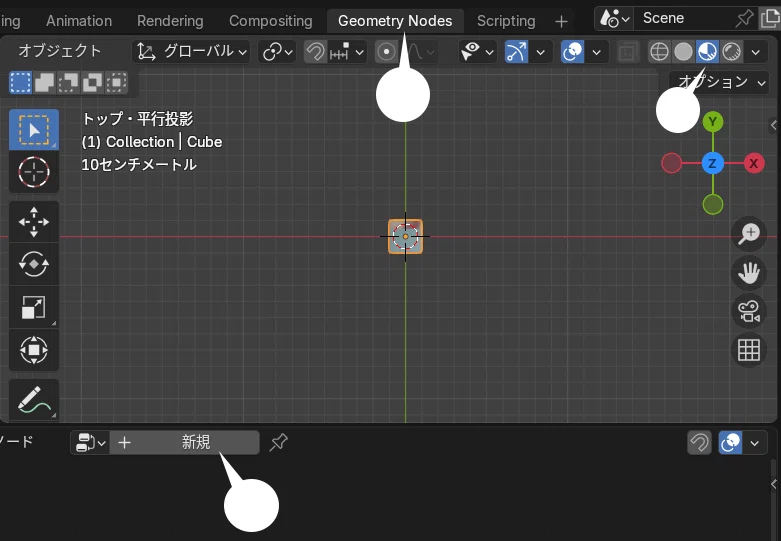
Task: Switch to the Compositing workspace tab
Action: pyautogui.click(x=270, y=21)
